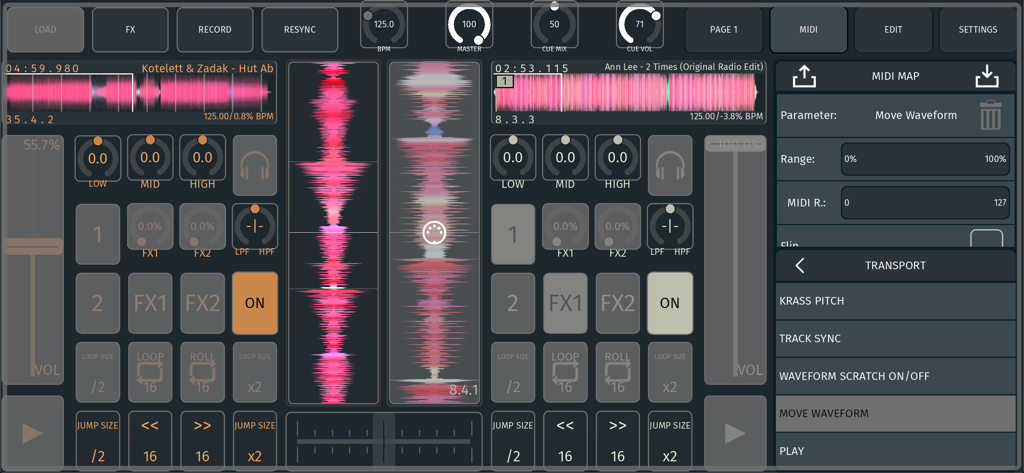
Task: Double right deck loop size x2
Action: point(669,372)
